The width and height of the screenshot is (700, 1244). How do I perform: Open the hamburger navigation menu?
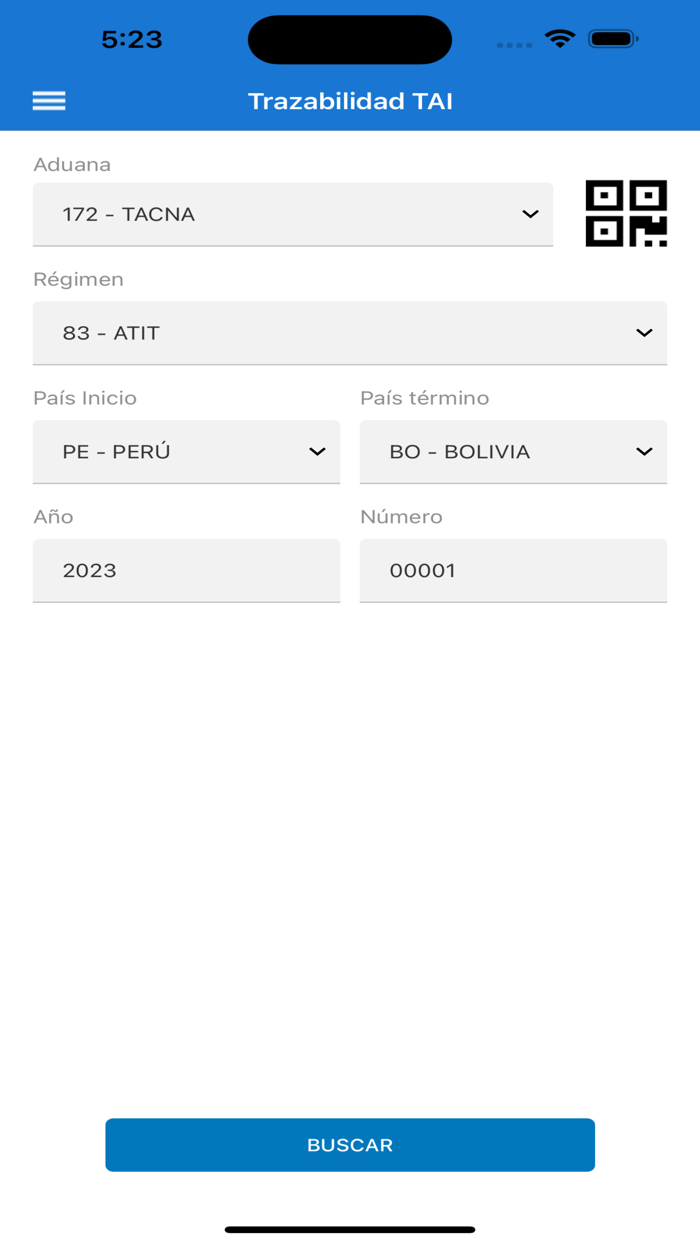[48, 100]
